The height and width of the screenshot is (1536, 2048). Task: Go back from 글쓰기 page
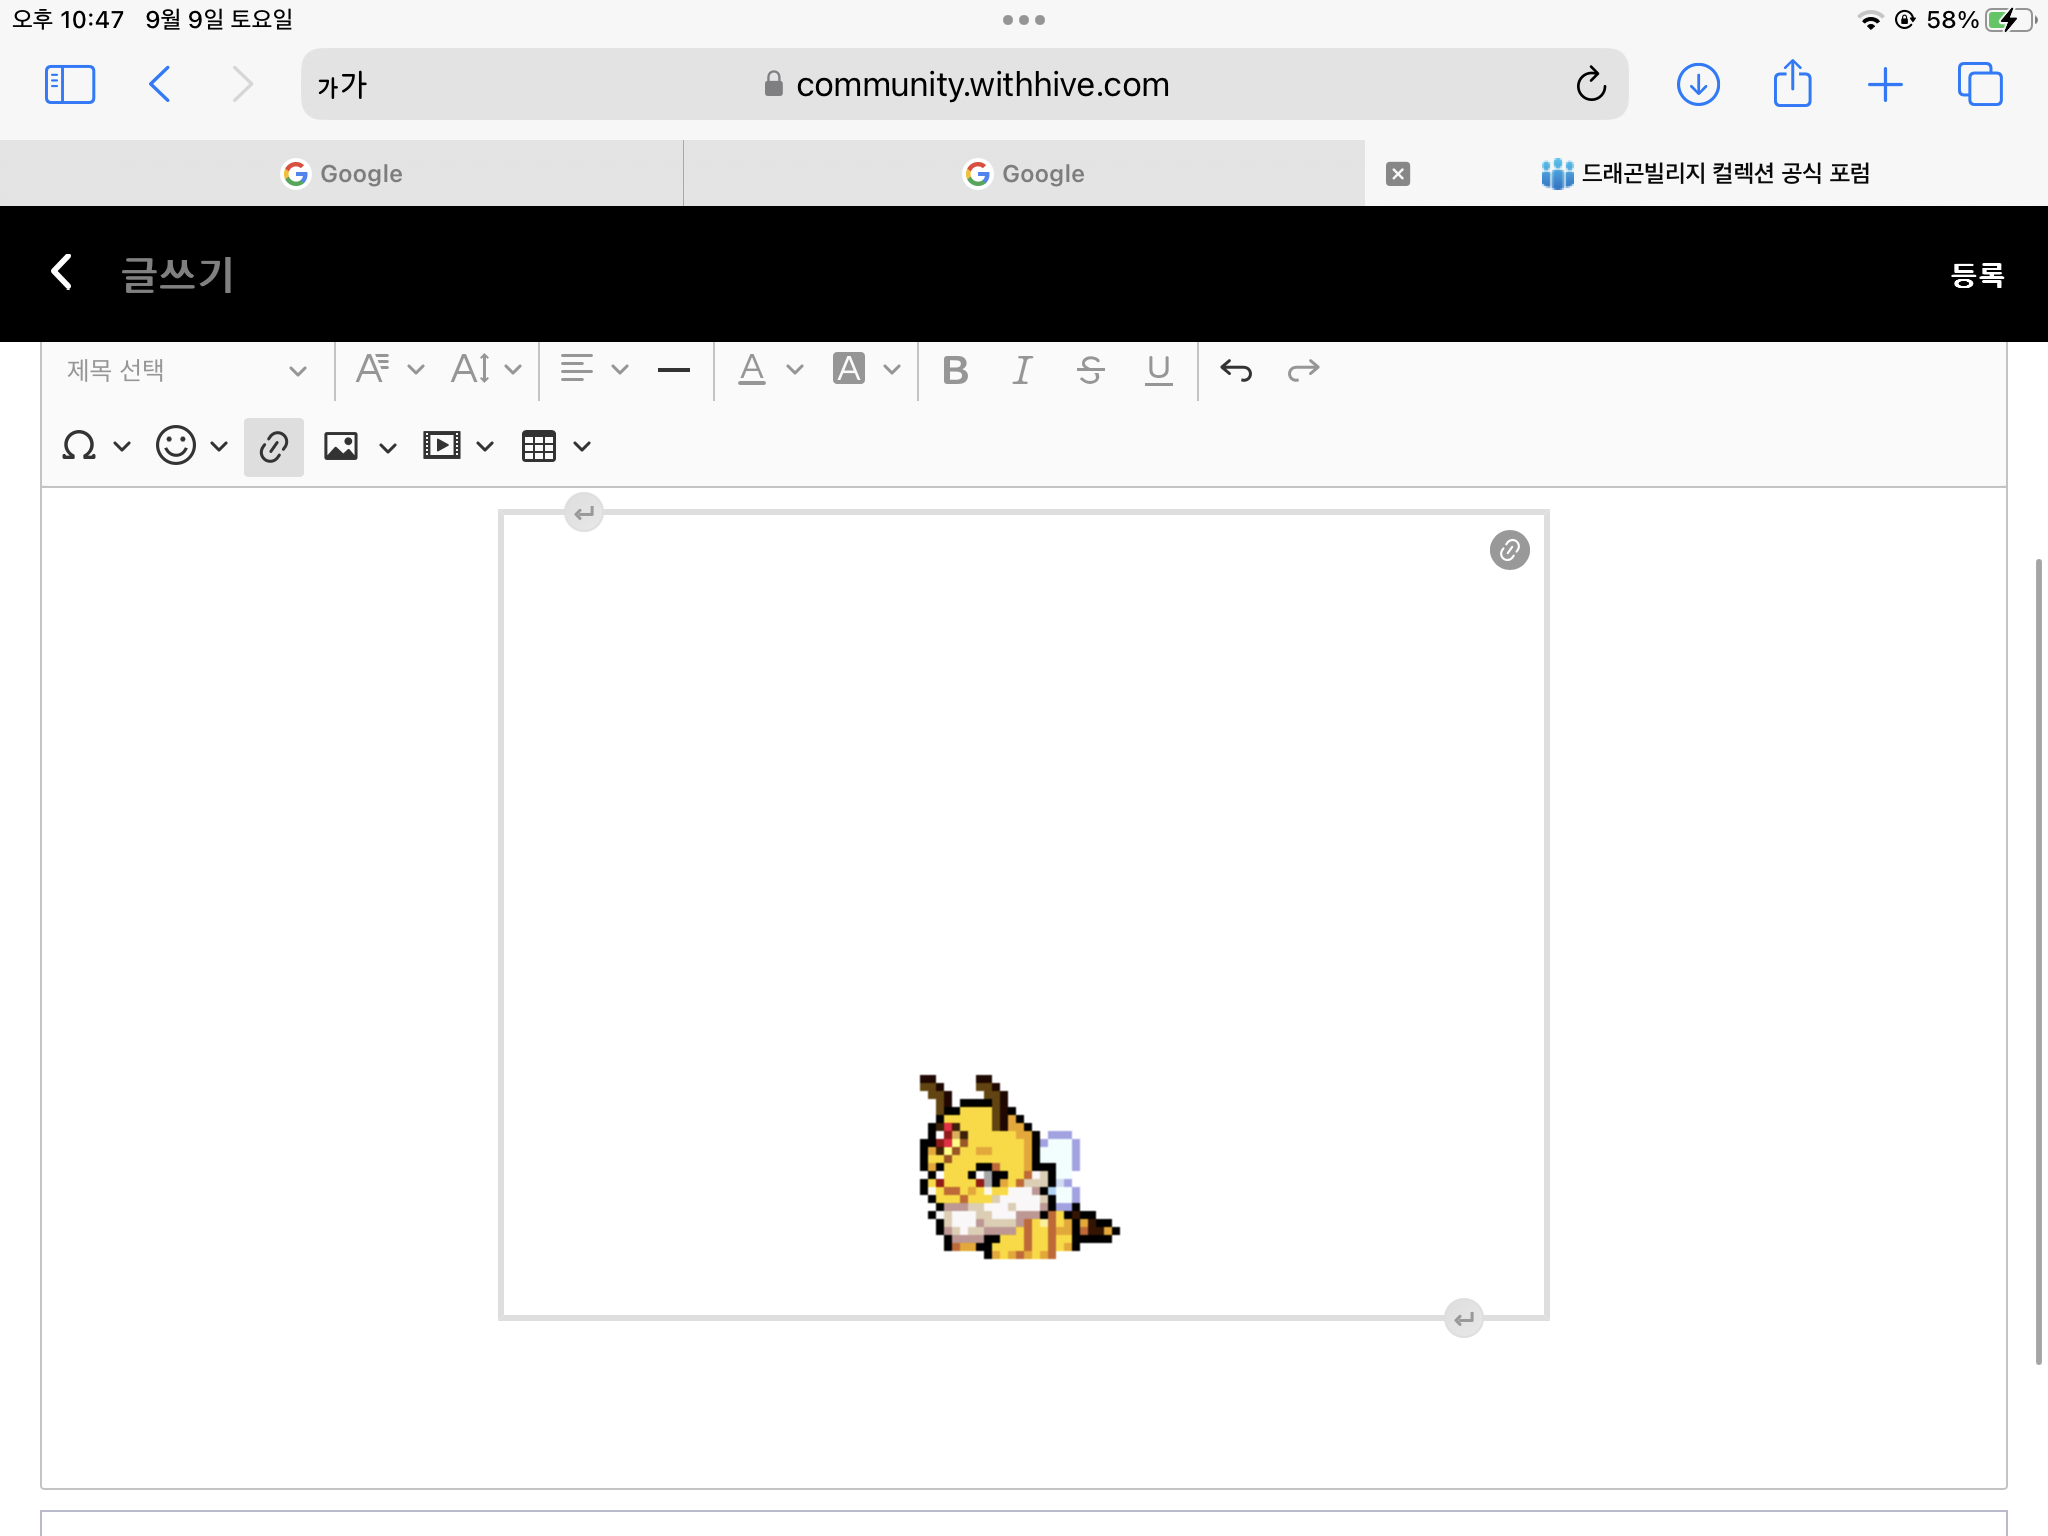coord(62,272)
